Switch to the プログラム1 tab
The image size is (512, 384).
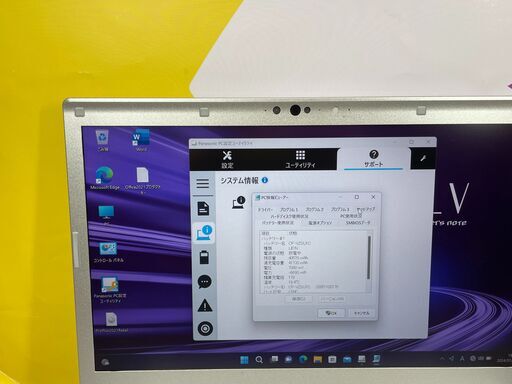pyautogui.click(x=289, y=210)
